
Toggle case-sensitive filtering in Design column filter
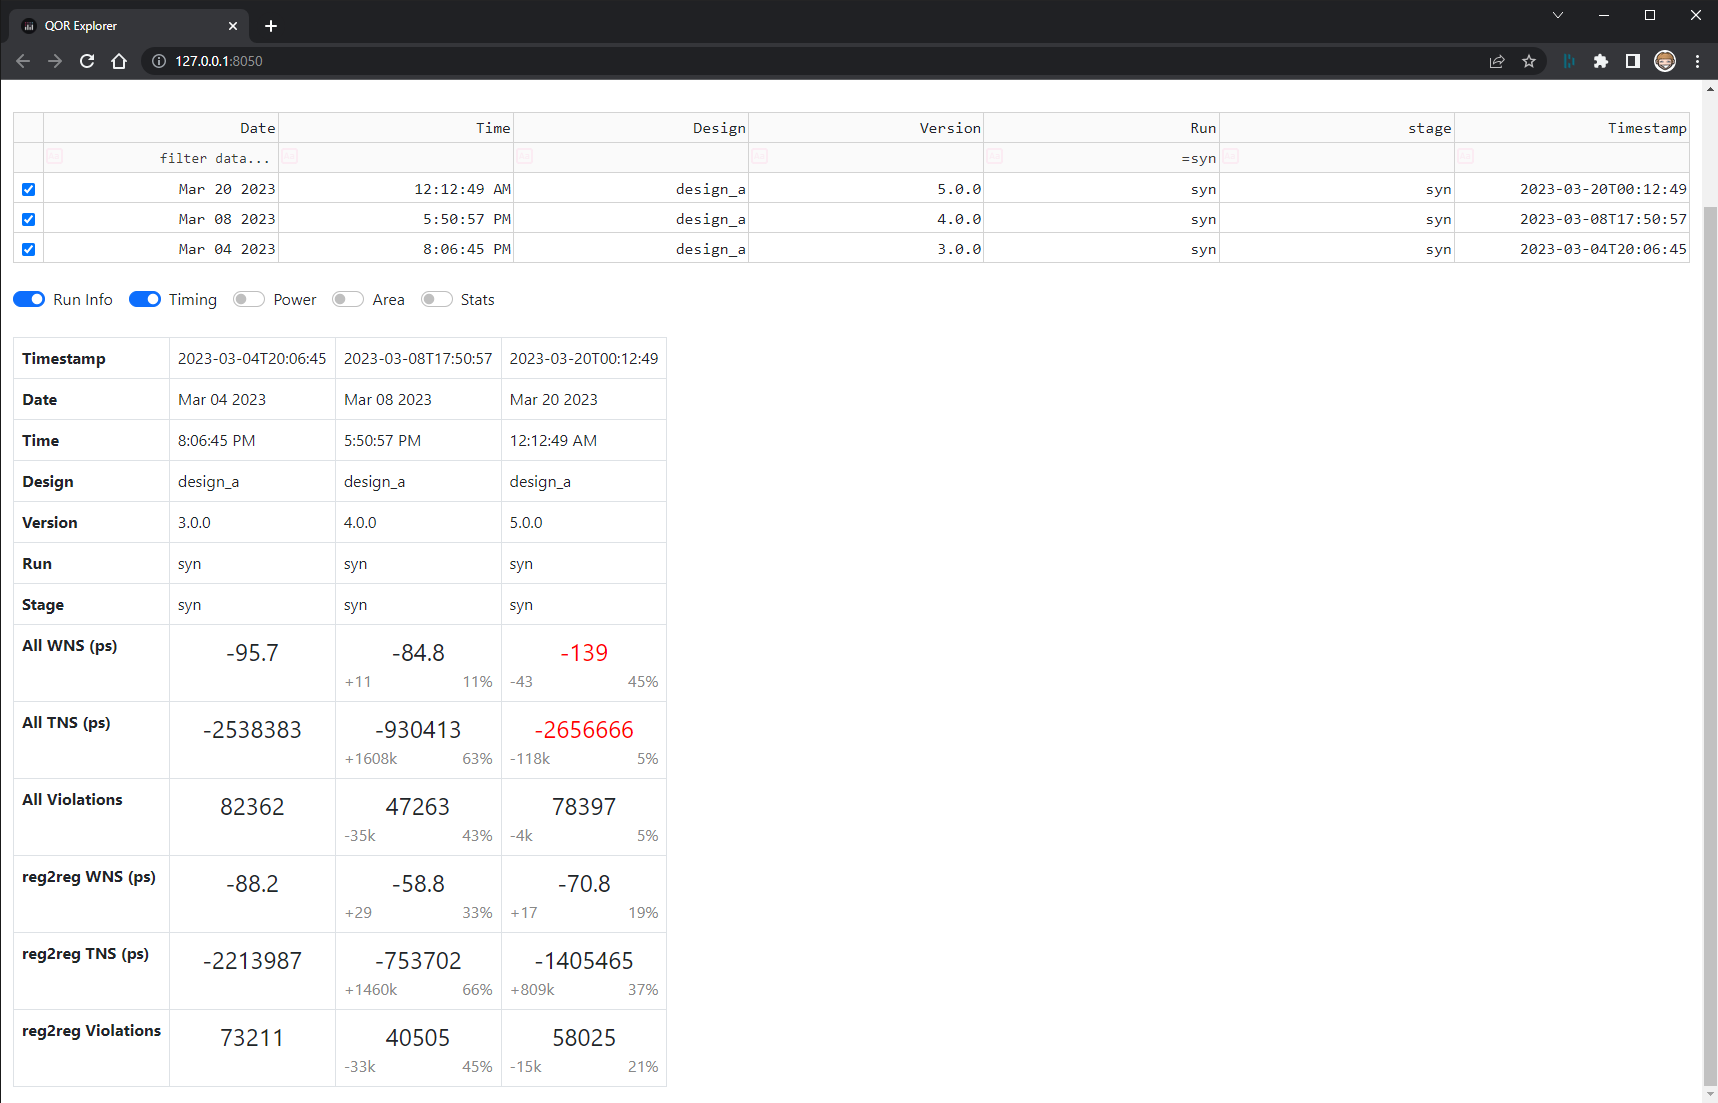[x=524, y=157]
